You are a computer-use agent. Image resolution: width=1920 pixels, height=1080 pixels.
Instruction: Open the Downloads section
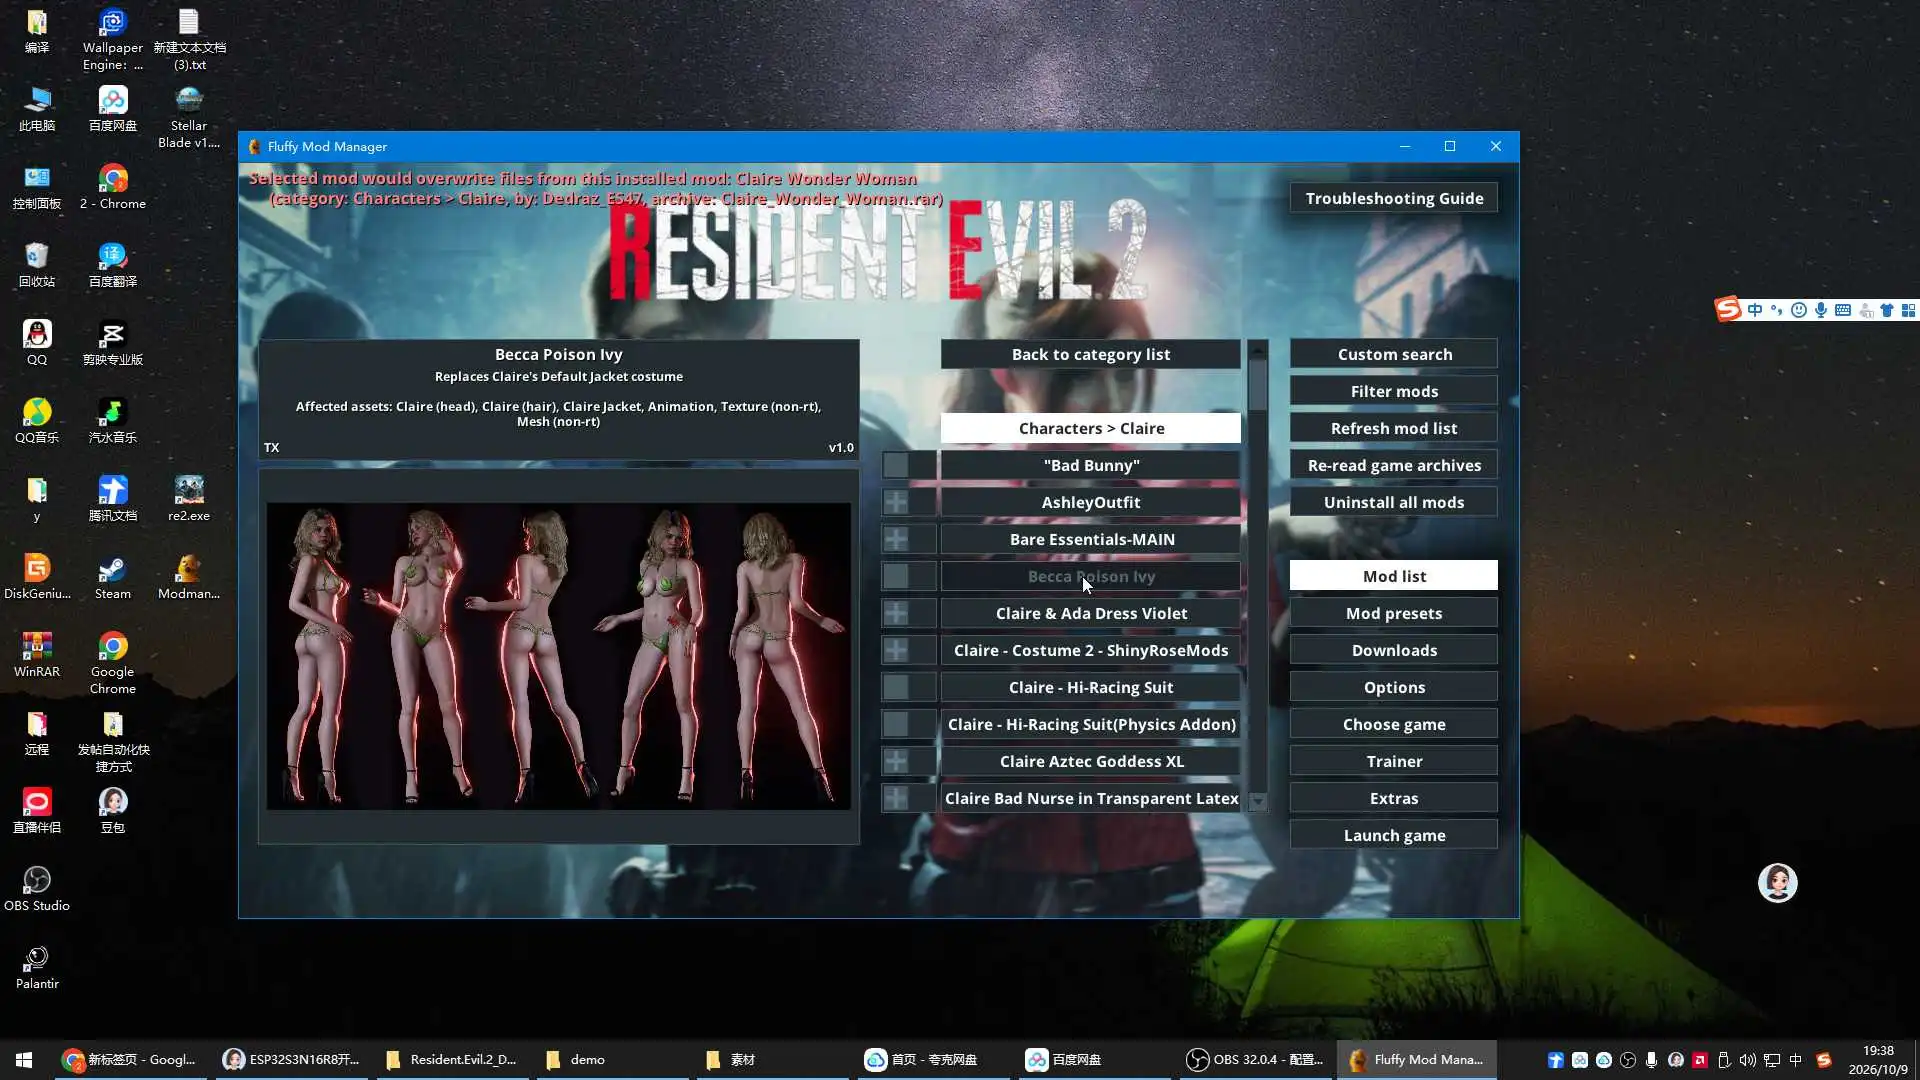(1394, 650)
